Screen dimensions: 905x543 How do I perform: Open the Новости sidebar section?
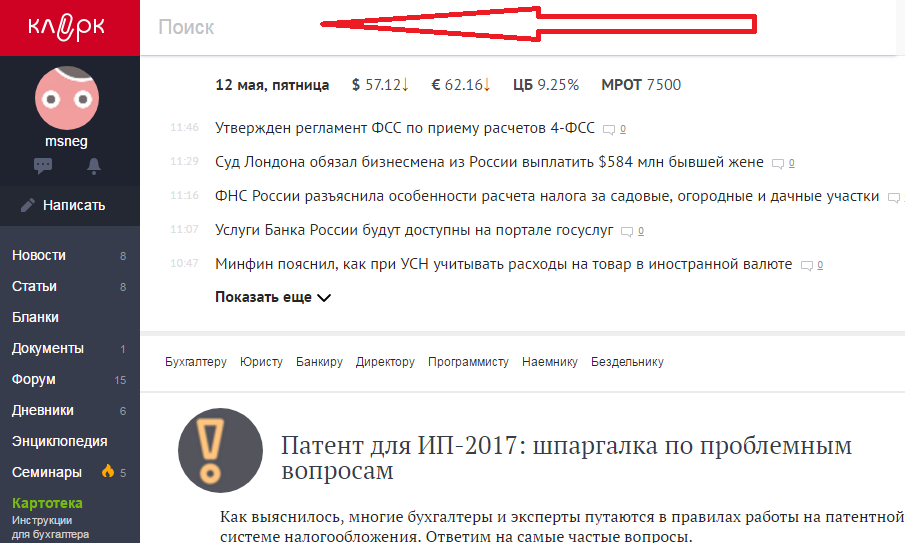(39, 255)
